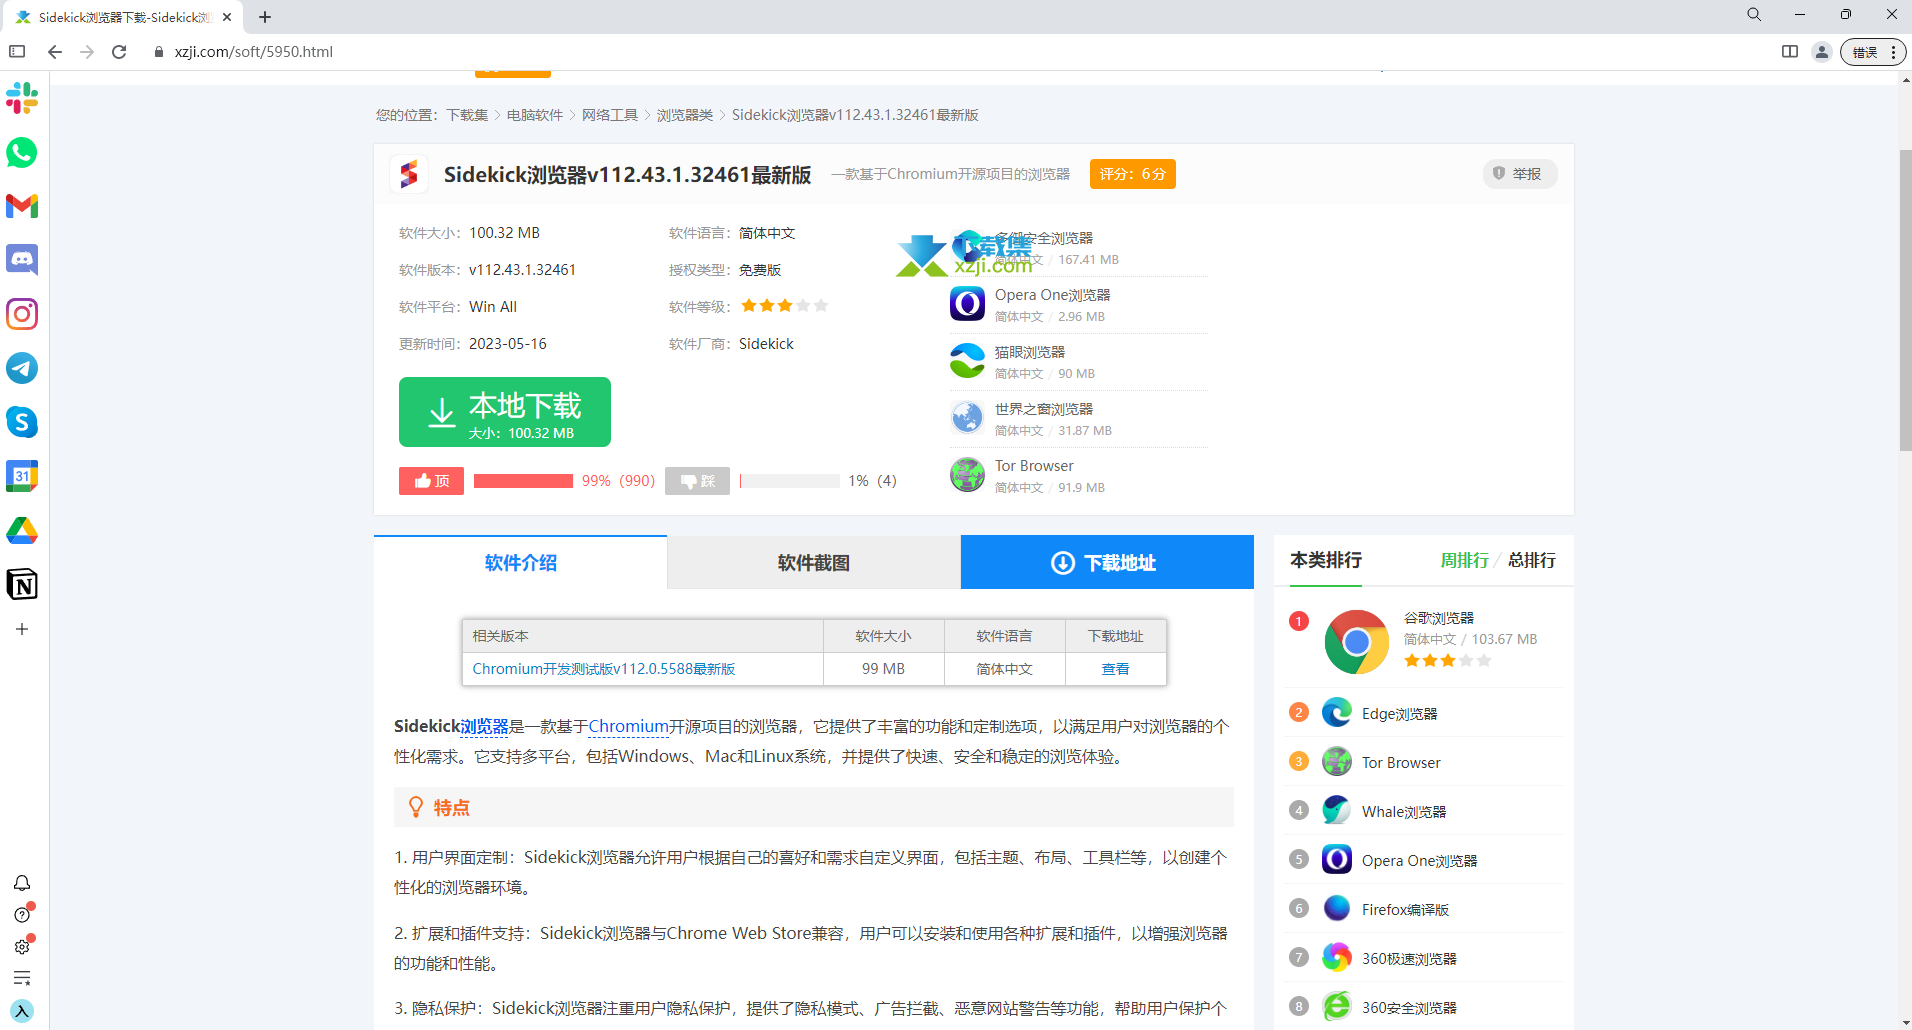This screenshot has width=1912, height=1030.
Task: Open Discord app in sidebar
Action: click(22, 260)
